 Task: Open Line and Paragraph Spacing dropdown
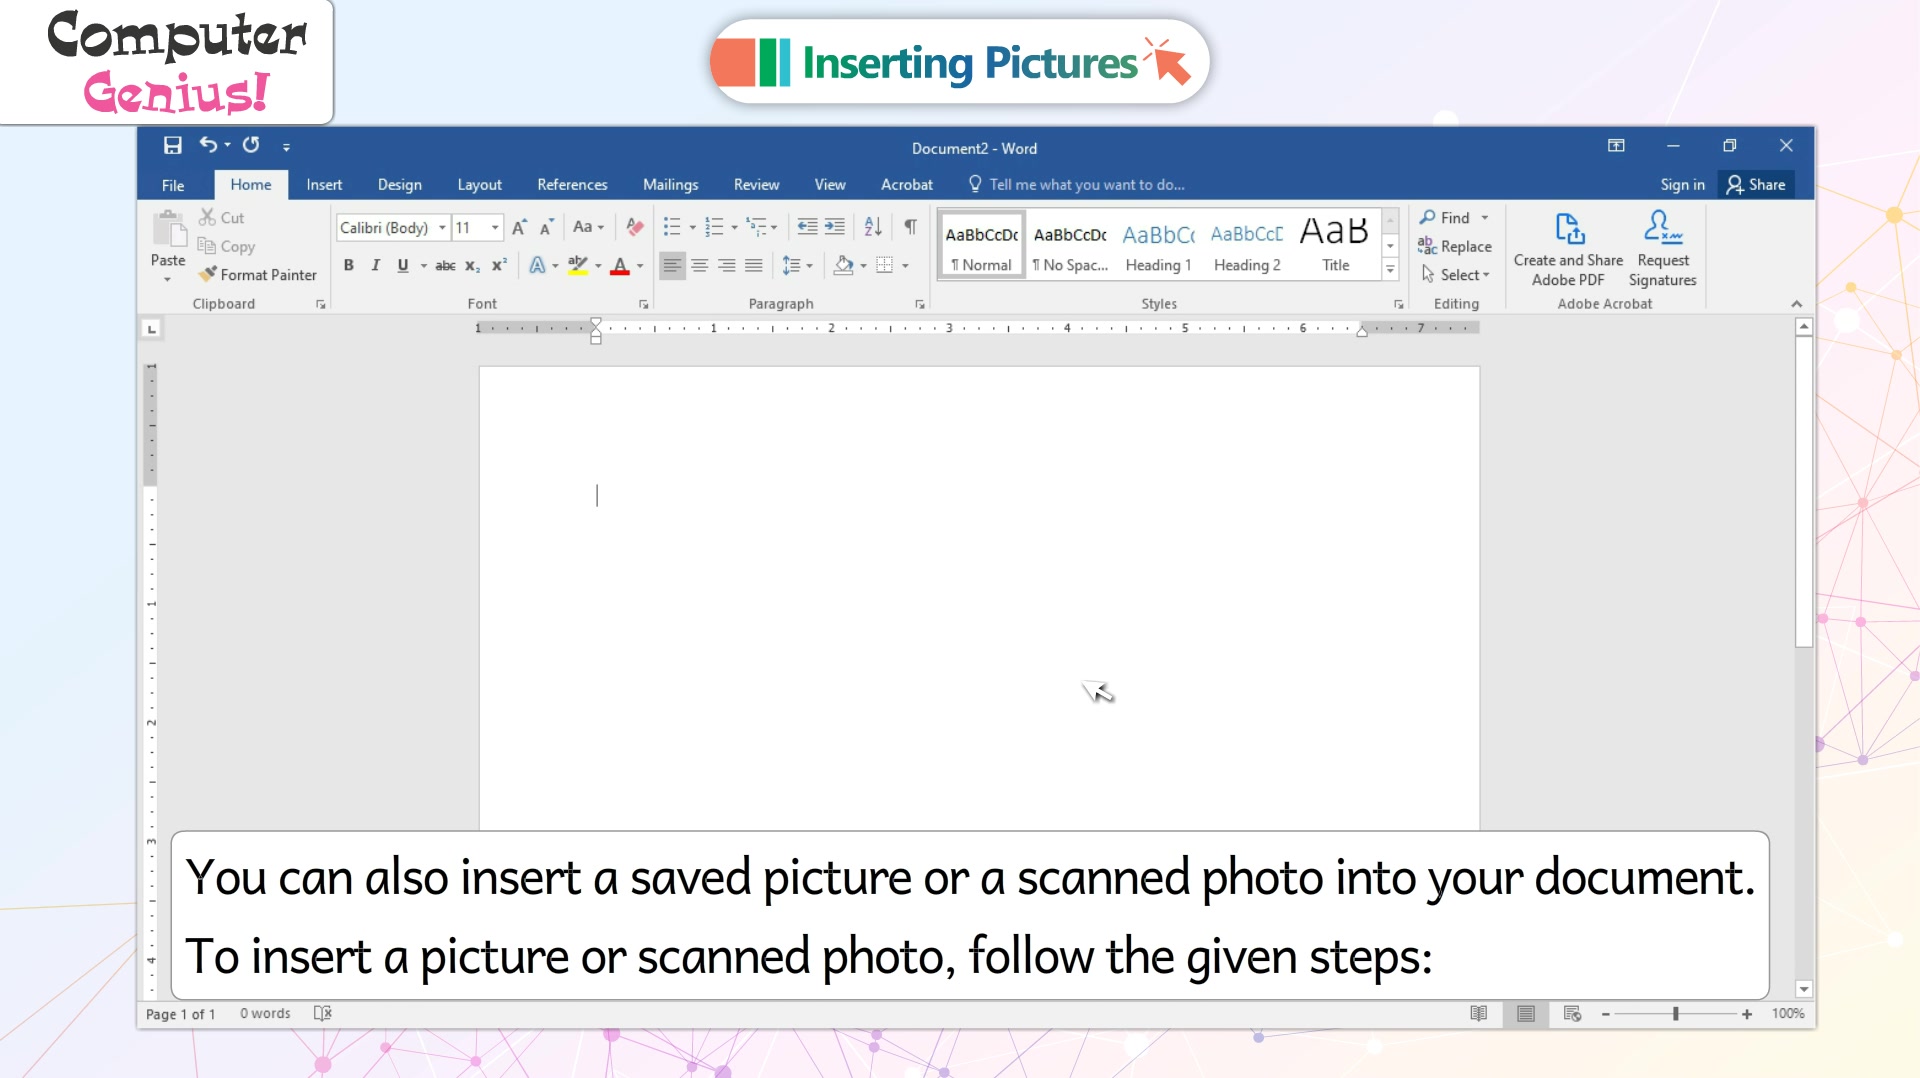(x=797, y=265)
